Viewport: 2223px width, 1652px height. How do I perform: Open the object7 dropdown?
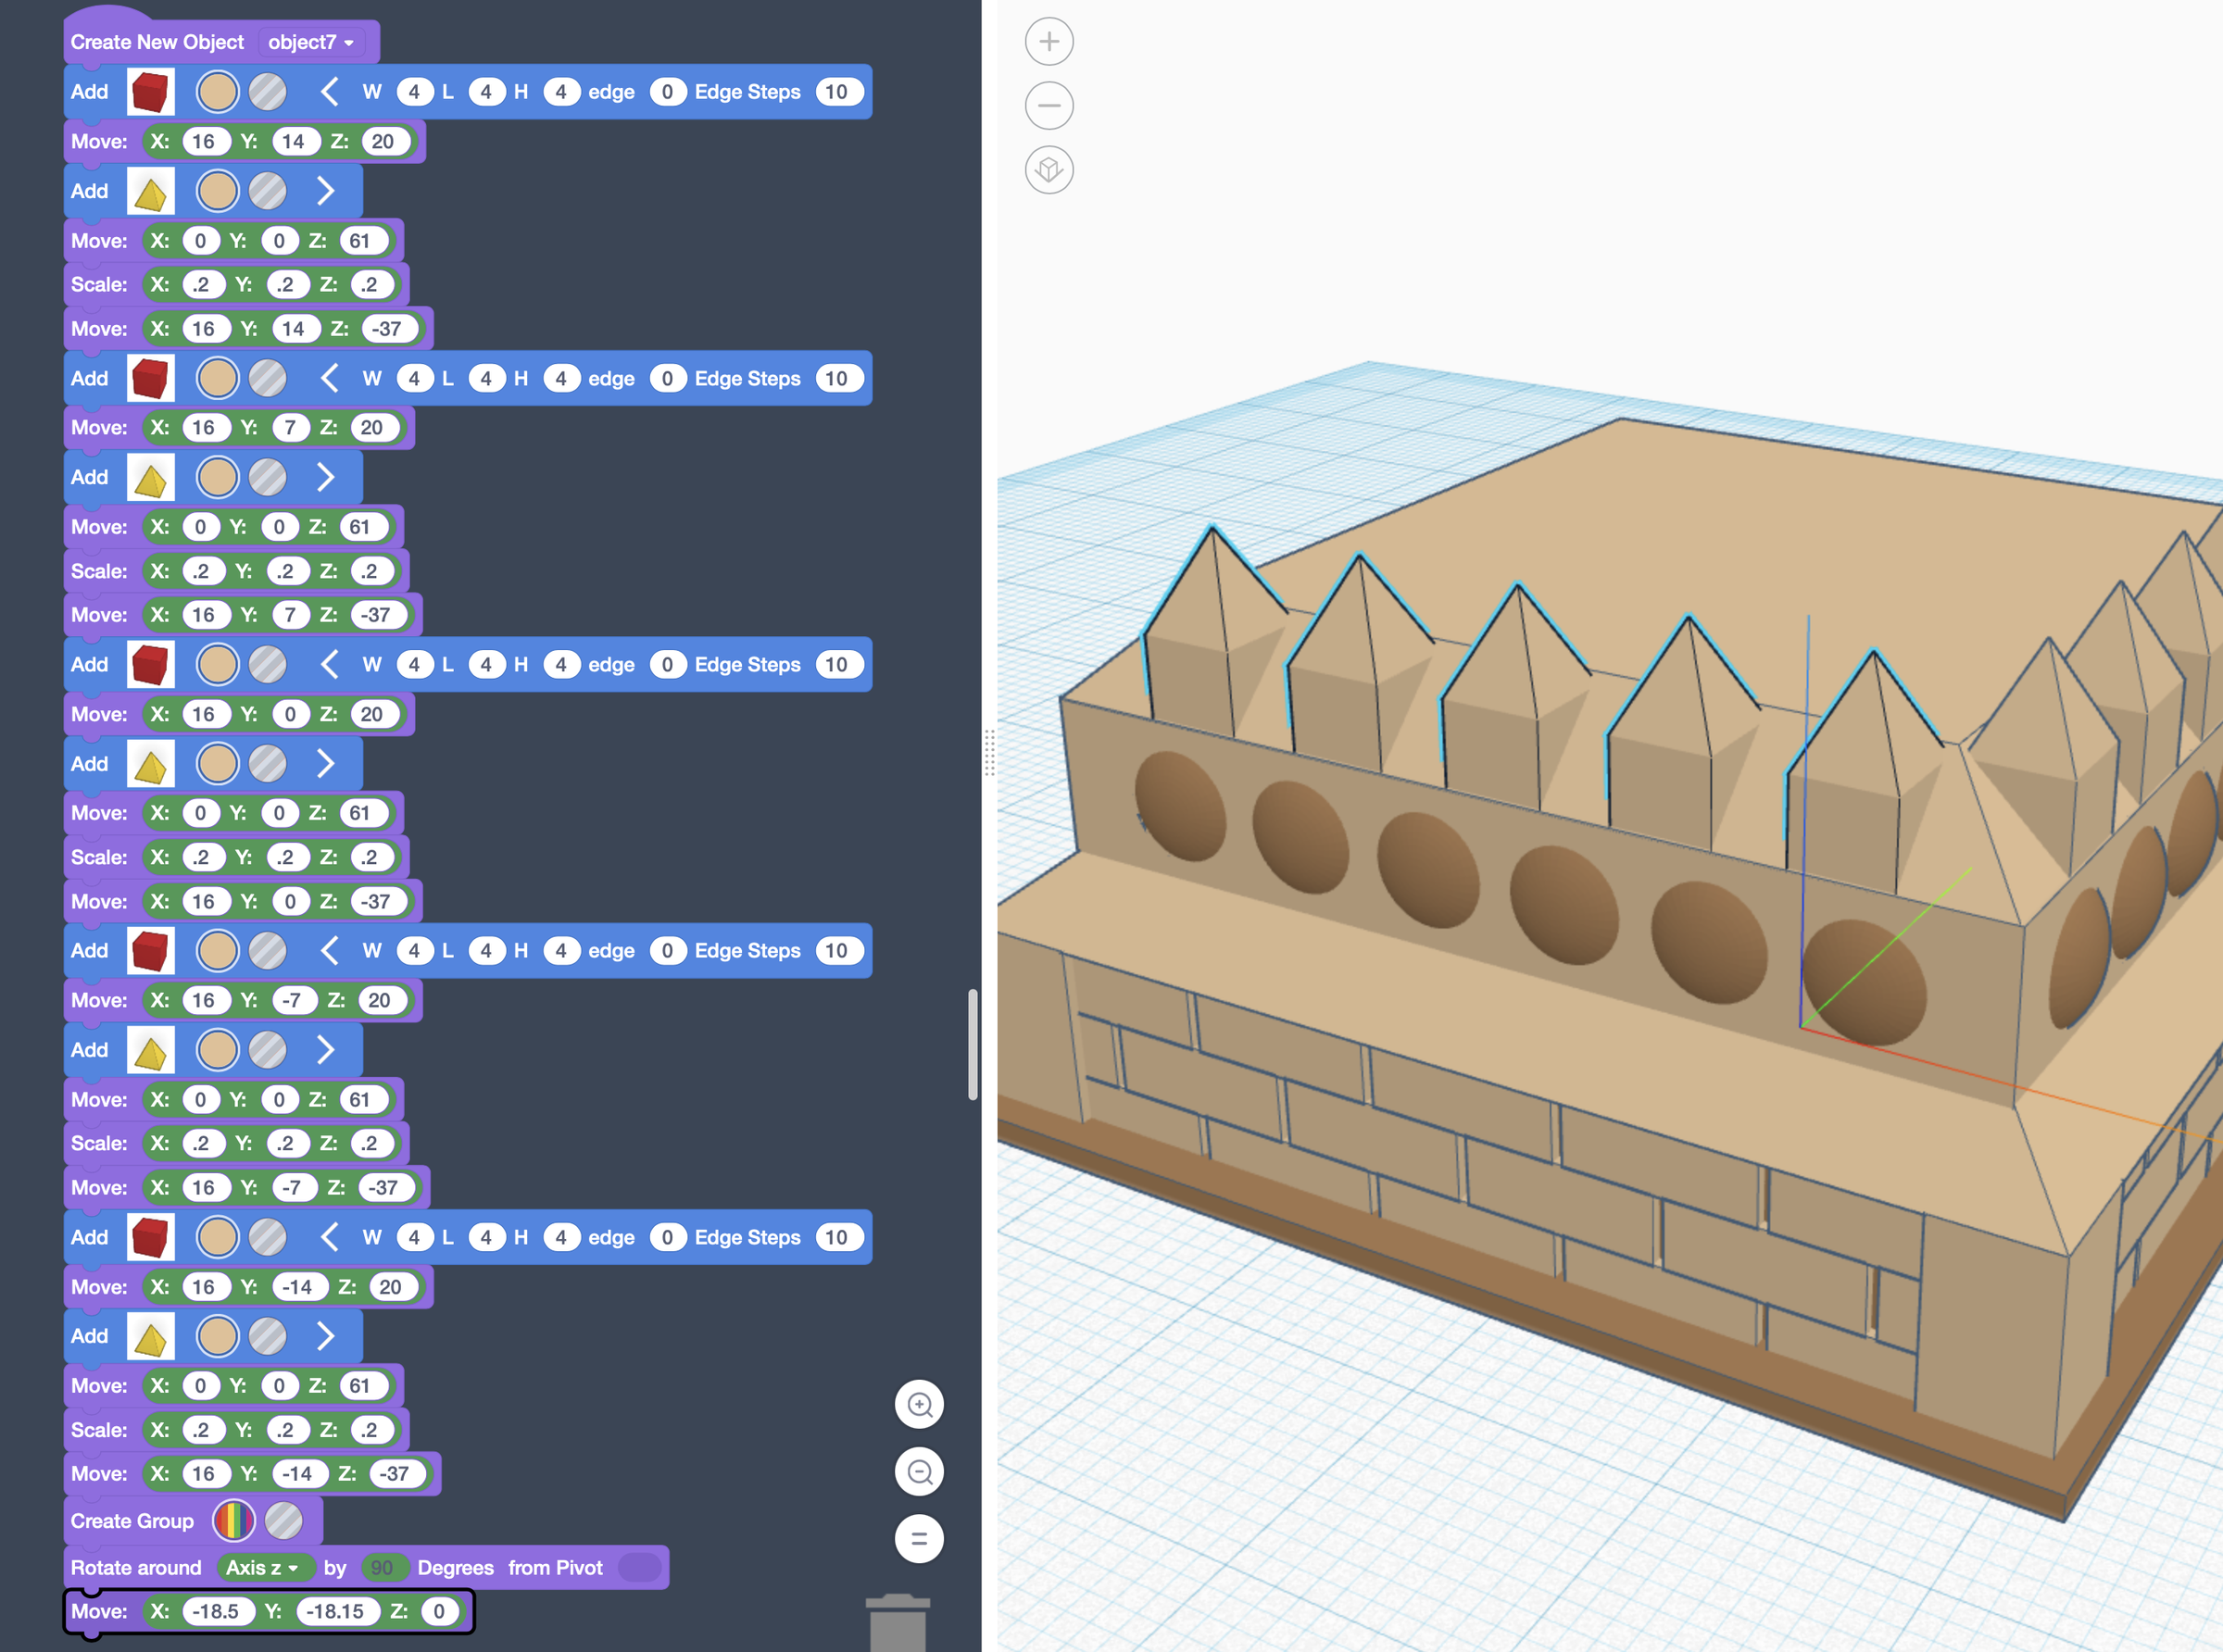pos(312,42)
